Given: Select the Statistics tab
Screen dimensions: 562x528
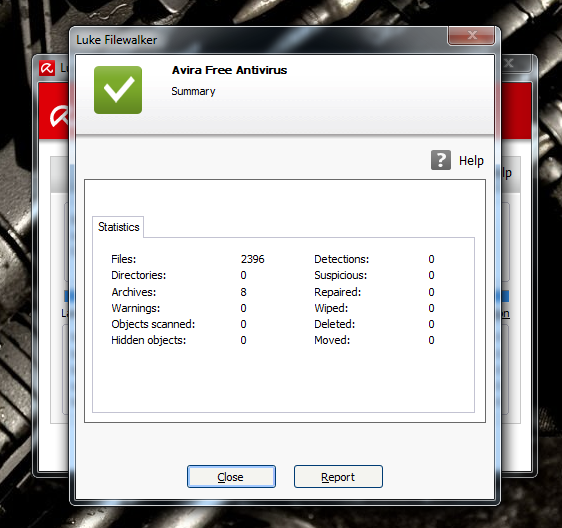Looking at the screenshot, I should (x=118, y=227).
